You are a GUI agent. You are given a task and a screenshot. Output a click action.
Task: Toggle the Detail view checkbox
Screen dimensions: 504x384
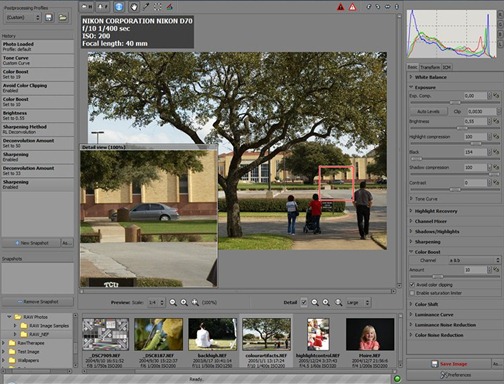(304, 302)
